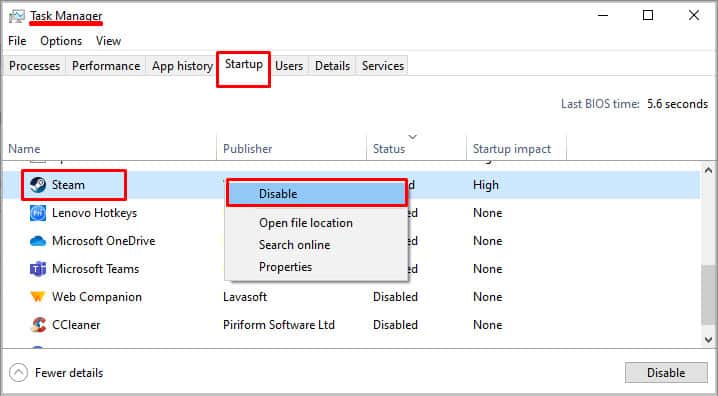Select the Microsoft Teams row name

[95, 269]
